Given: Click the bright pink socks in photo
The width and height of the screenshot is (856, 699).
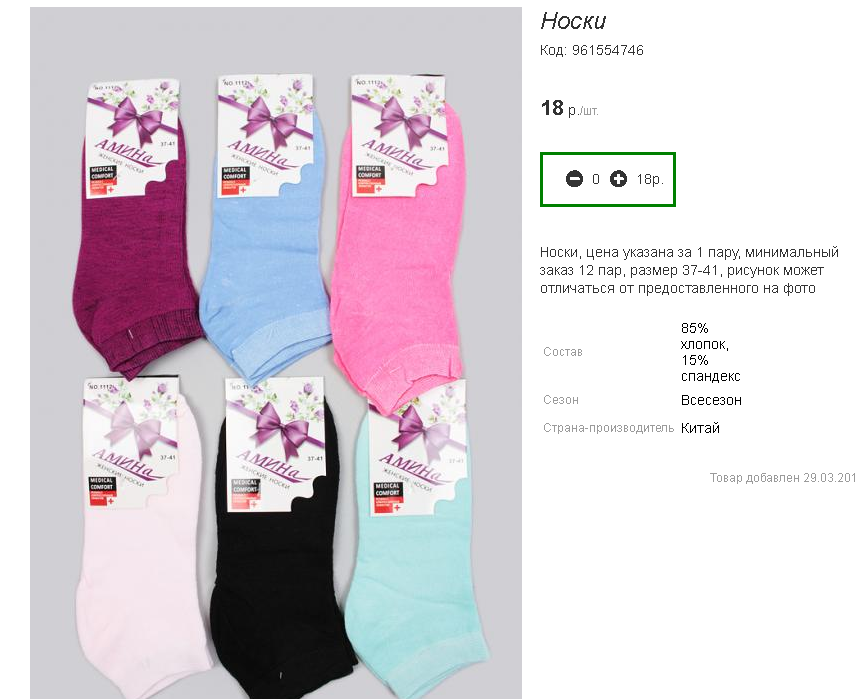Looking at the screenshot, I should (x=397, y=240).
